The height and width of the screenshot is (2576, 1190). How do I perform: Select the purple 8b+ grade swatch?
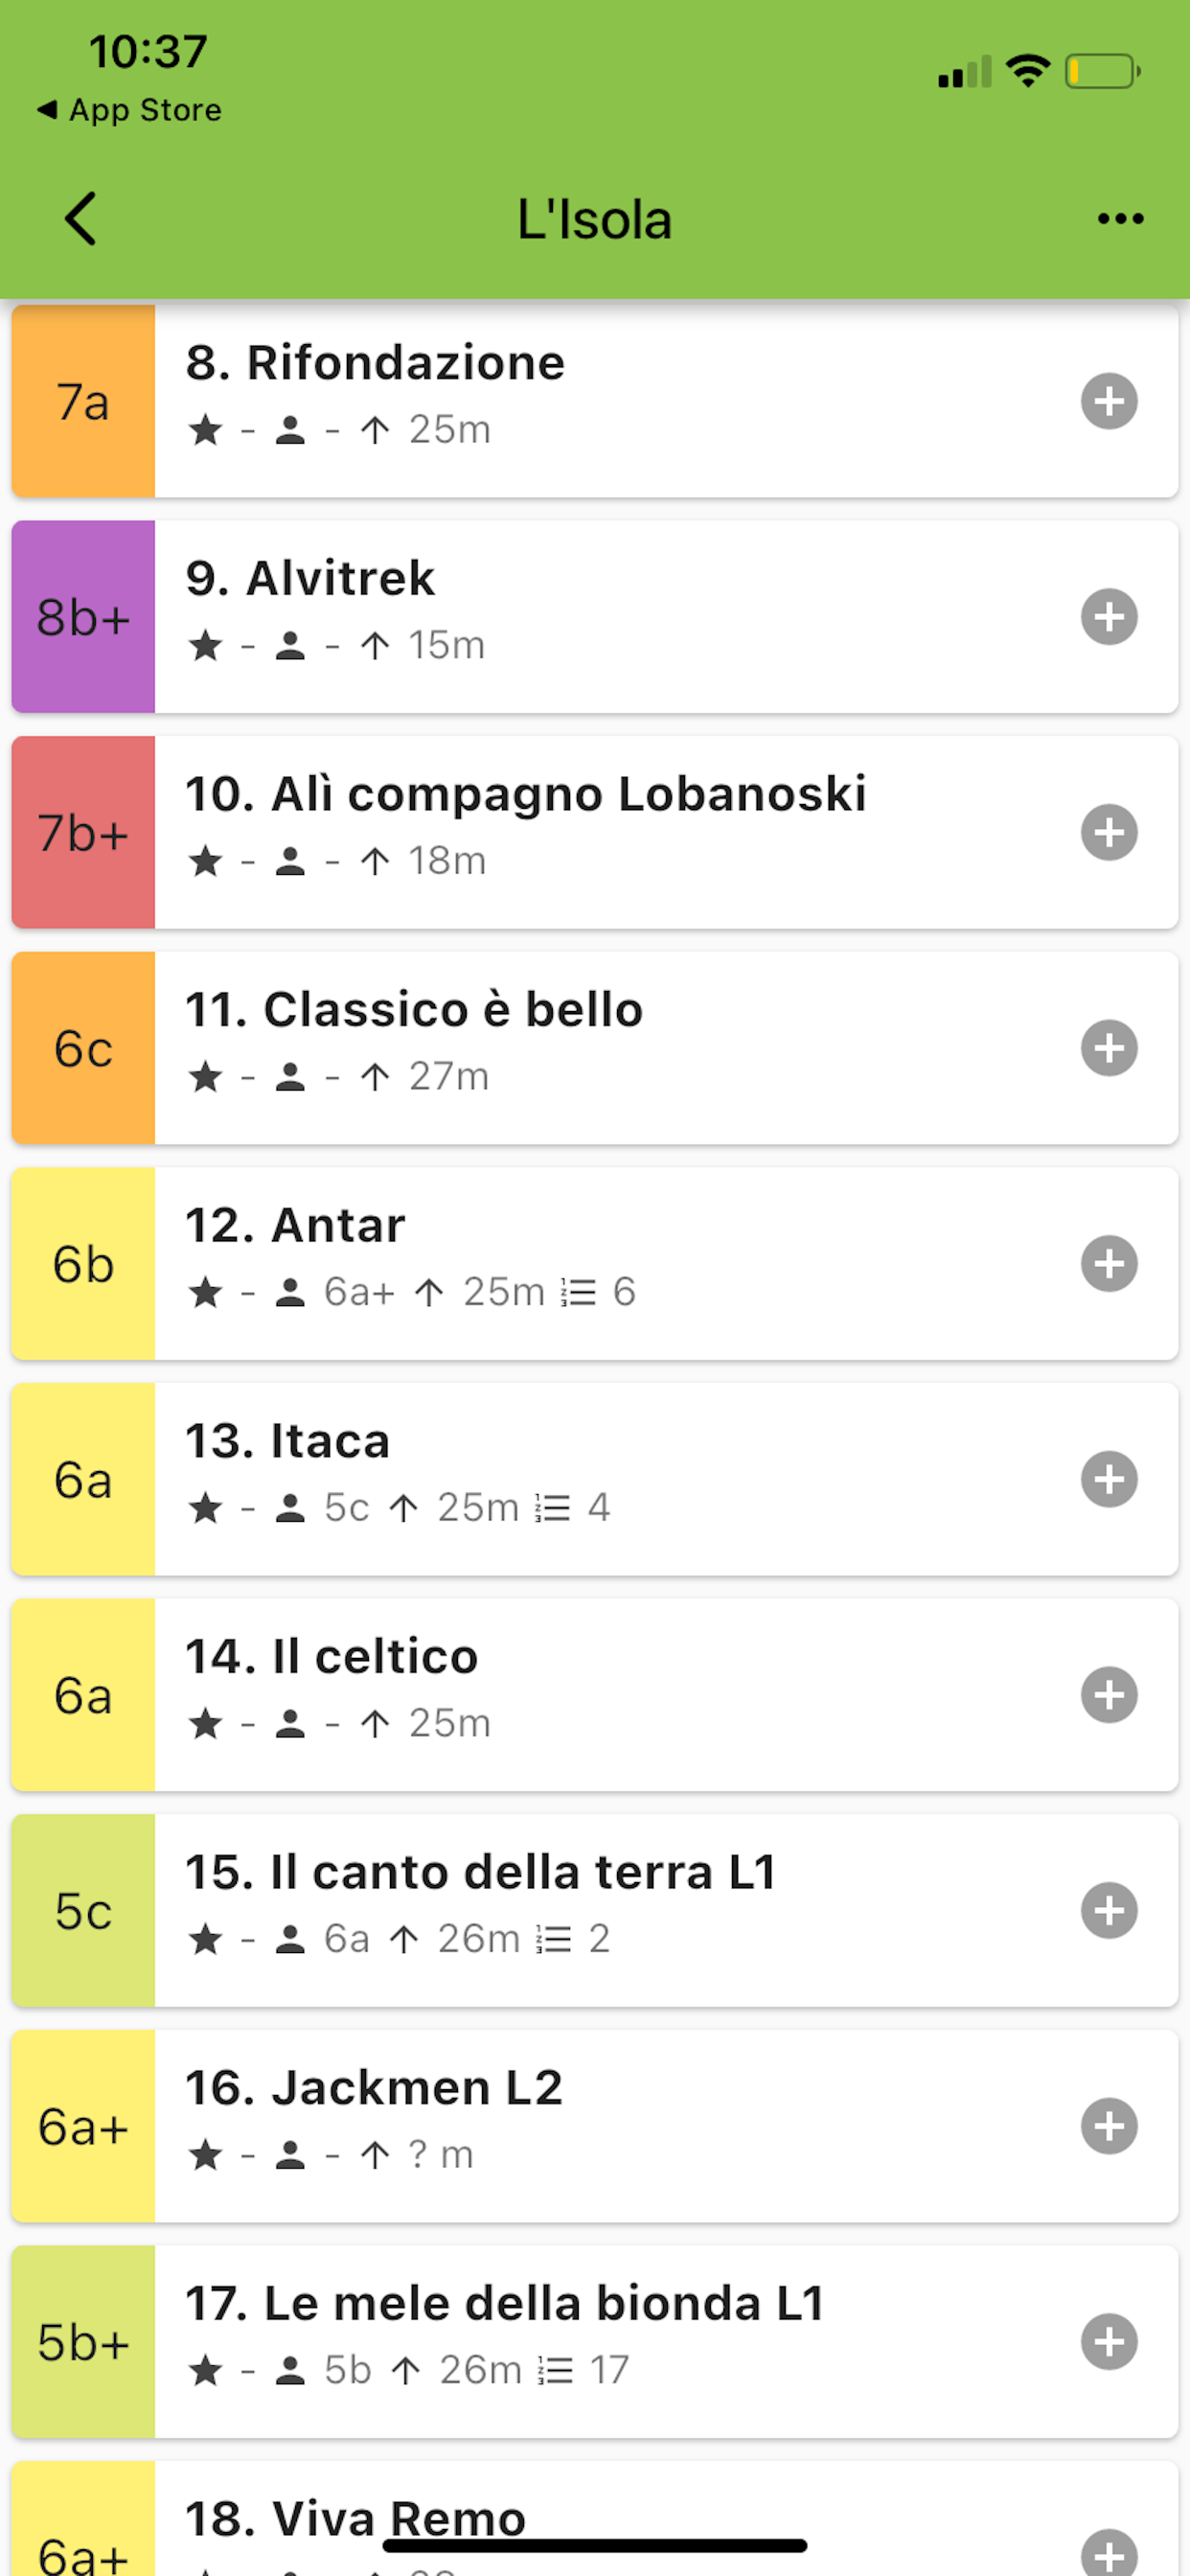83,617
